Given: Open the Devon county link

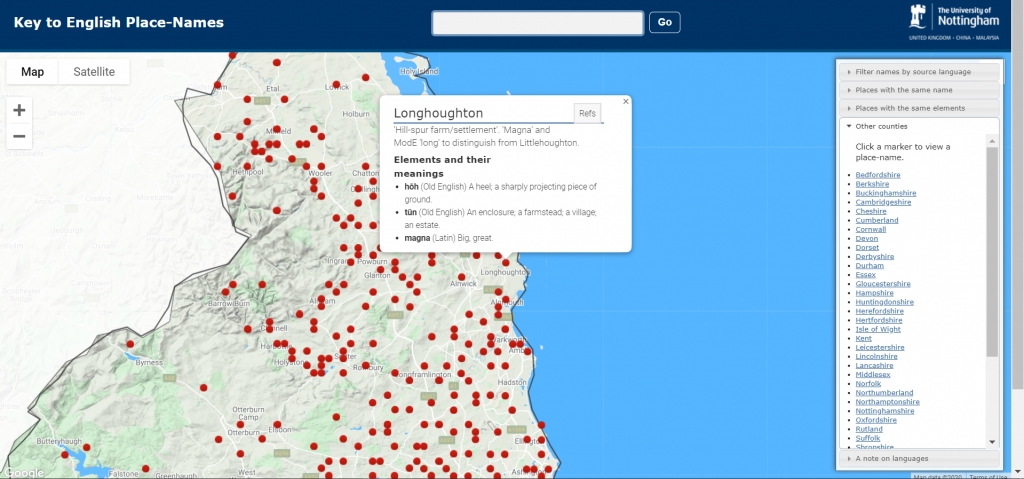Looking at the screenshot, I should [867, 239].
